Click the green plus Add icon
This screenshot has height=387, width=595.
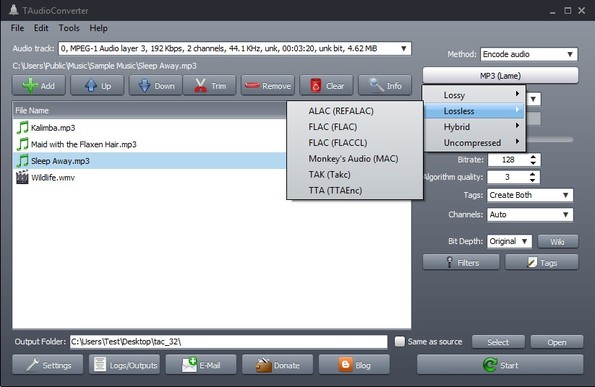pos(30,86)
